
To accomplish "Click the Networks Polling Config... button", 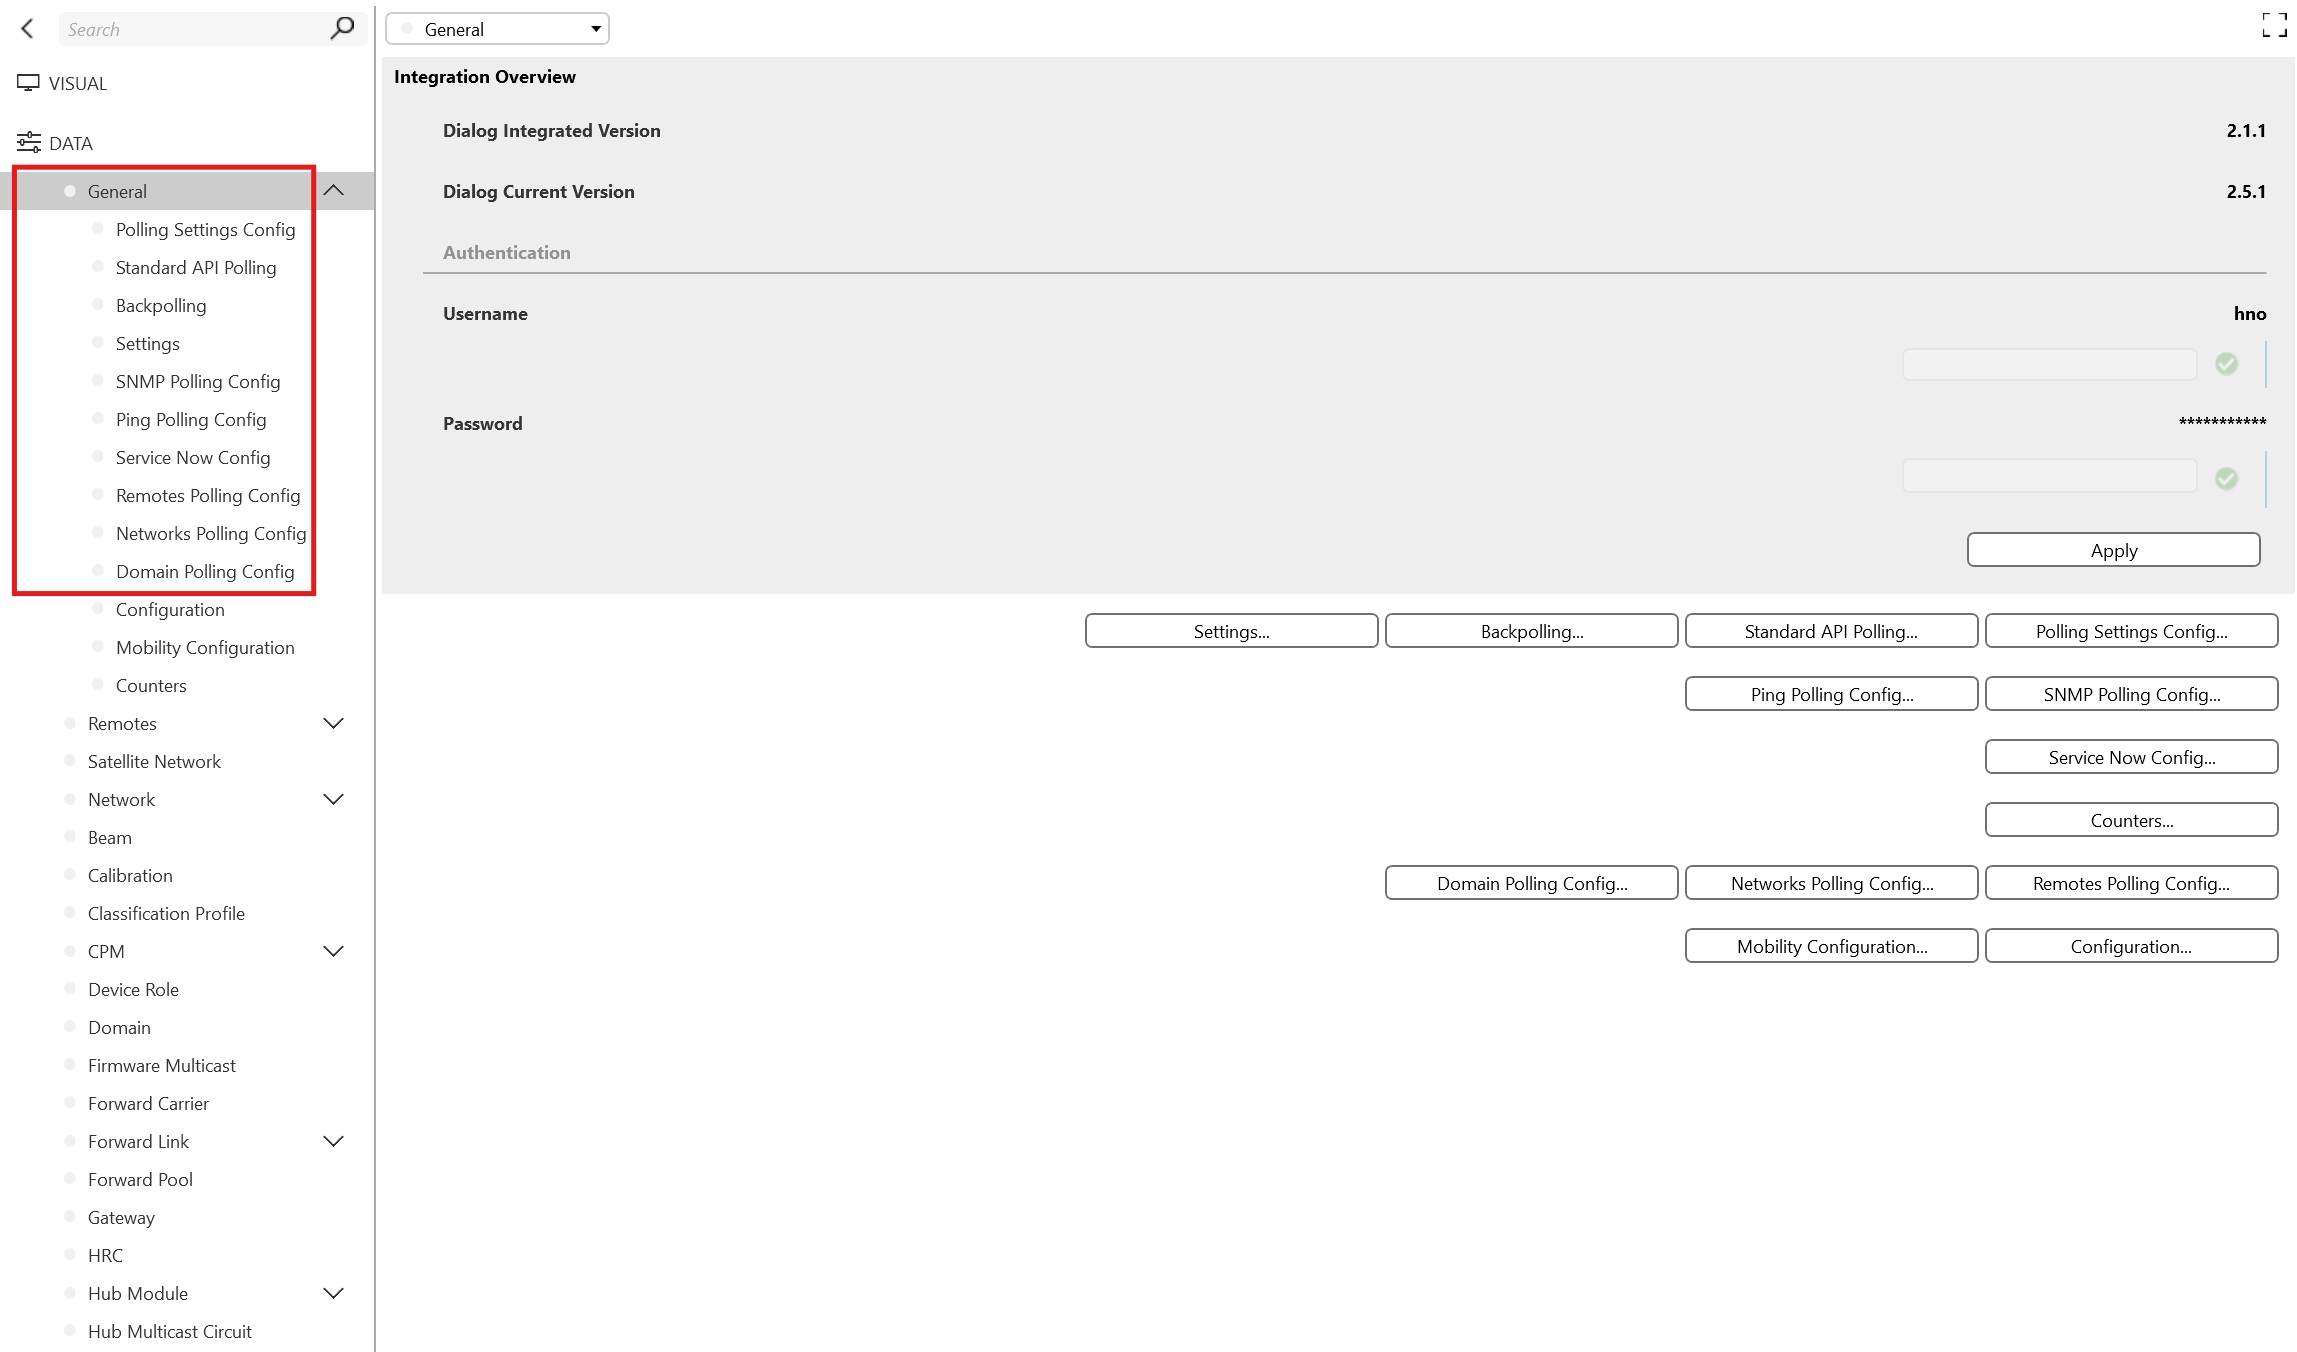I will [x=1831, y=883].
